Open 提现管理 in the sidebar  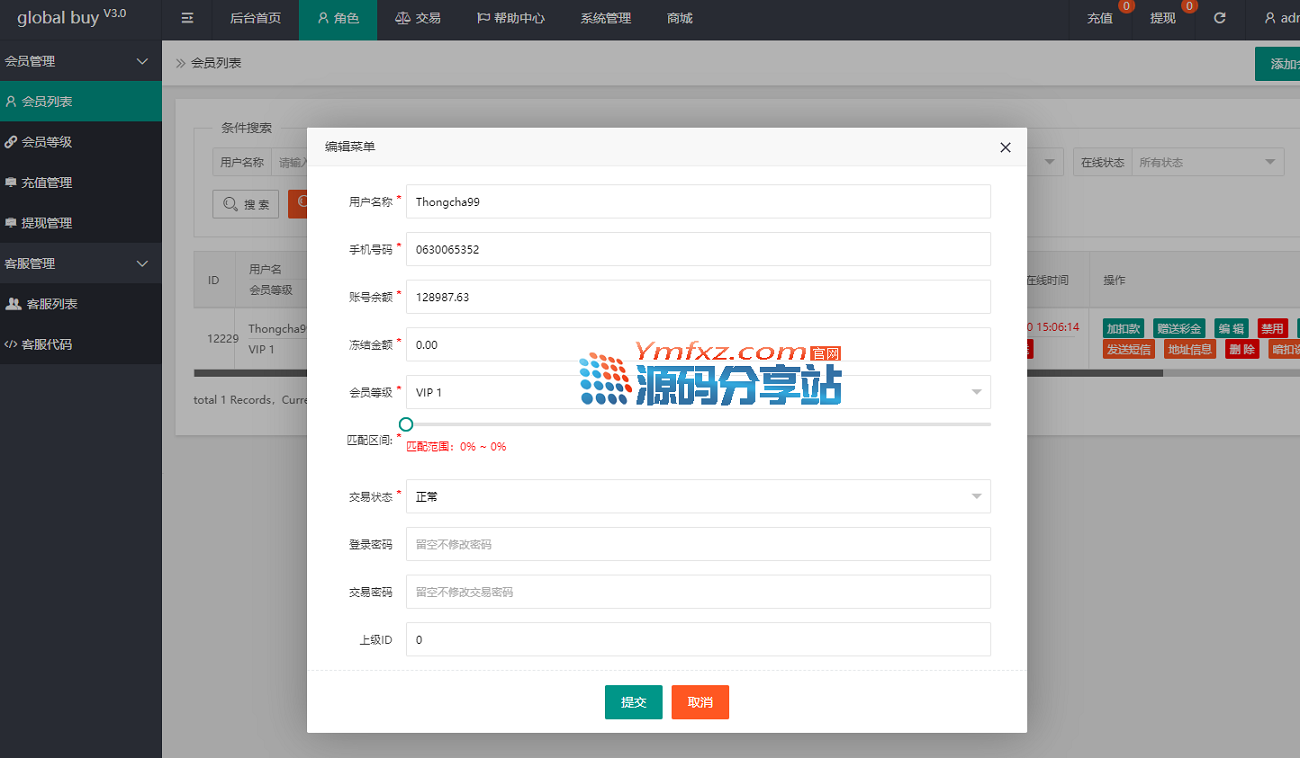tap(47, 223)
